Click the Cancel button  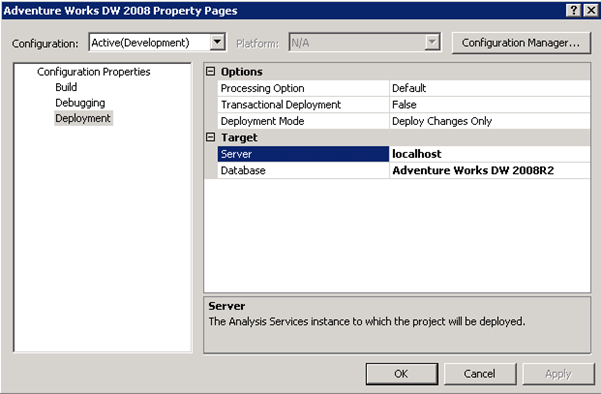480,374
